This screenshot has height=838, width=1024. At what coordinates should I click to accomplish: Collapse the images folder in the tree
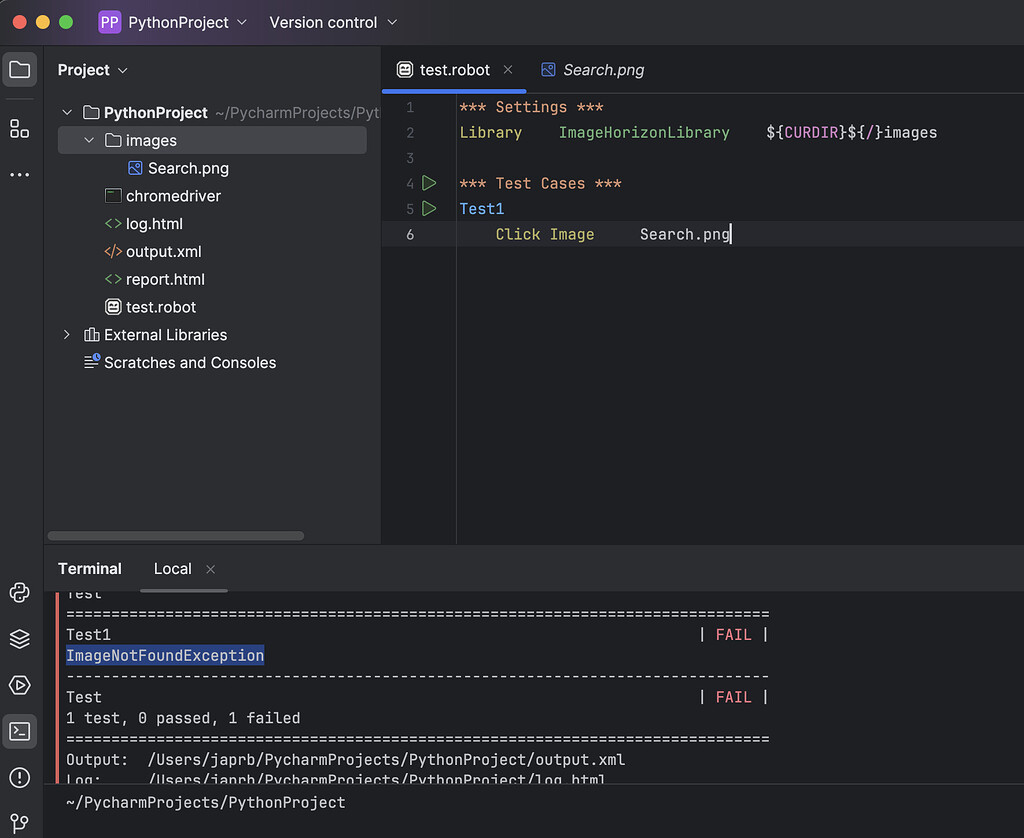click(x=88, y=140)
